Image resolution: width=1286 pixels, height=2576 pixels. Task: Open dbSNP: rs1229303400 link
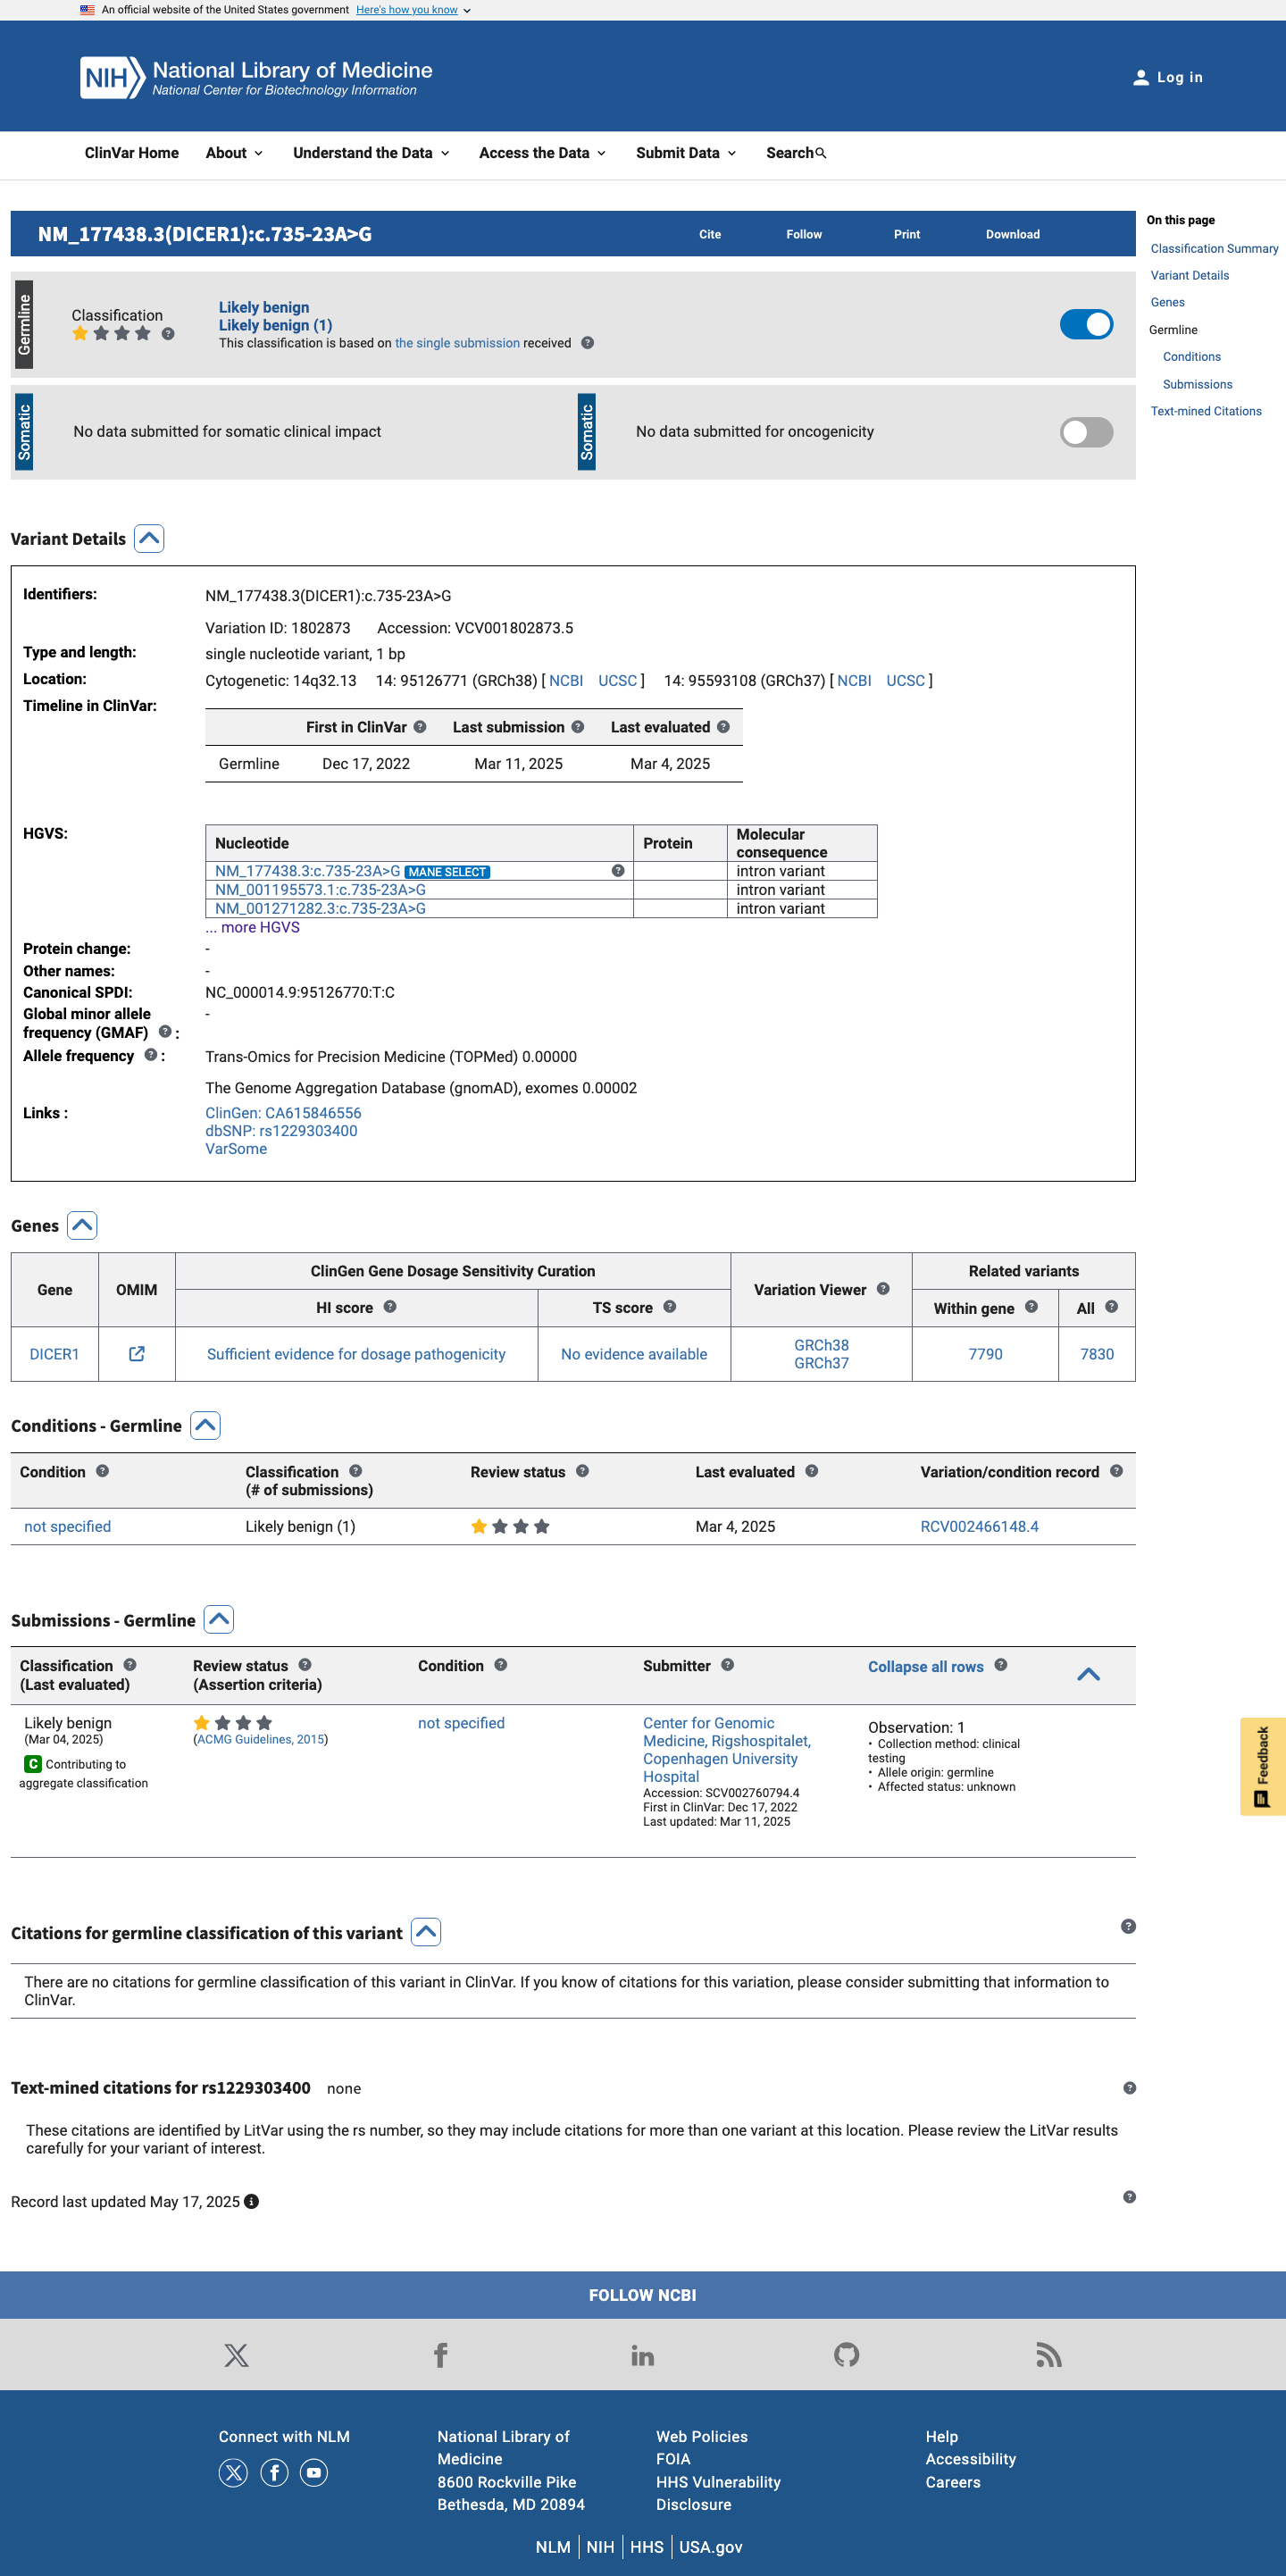[281, 1130]
